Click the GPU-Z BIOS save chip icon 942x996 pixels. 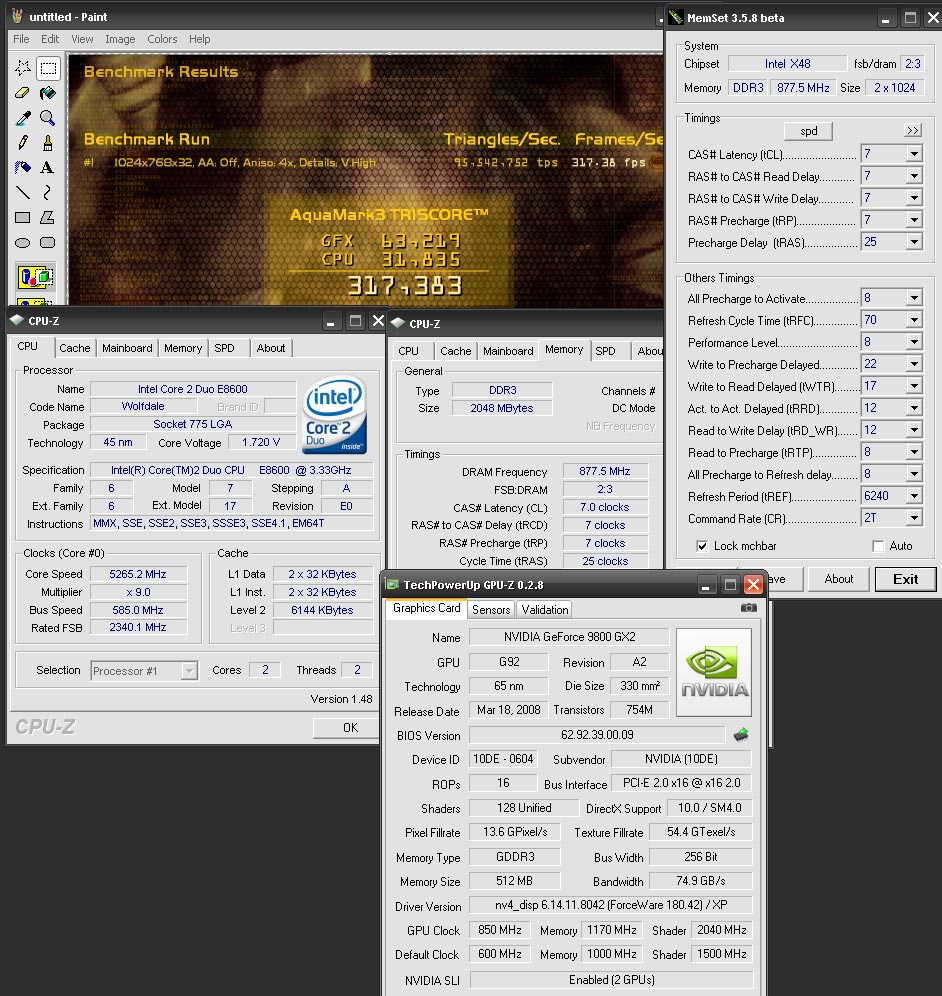(x=741, y=735)
